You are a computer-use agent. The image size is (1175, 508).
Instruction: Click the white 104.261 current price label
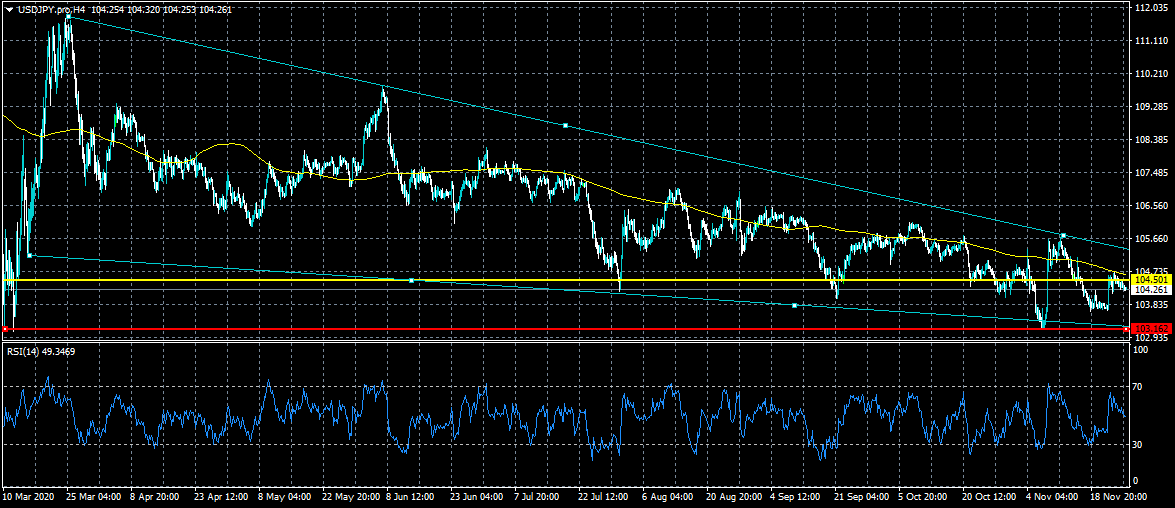click(x=1150, y=291)
